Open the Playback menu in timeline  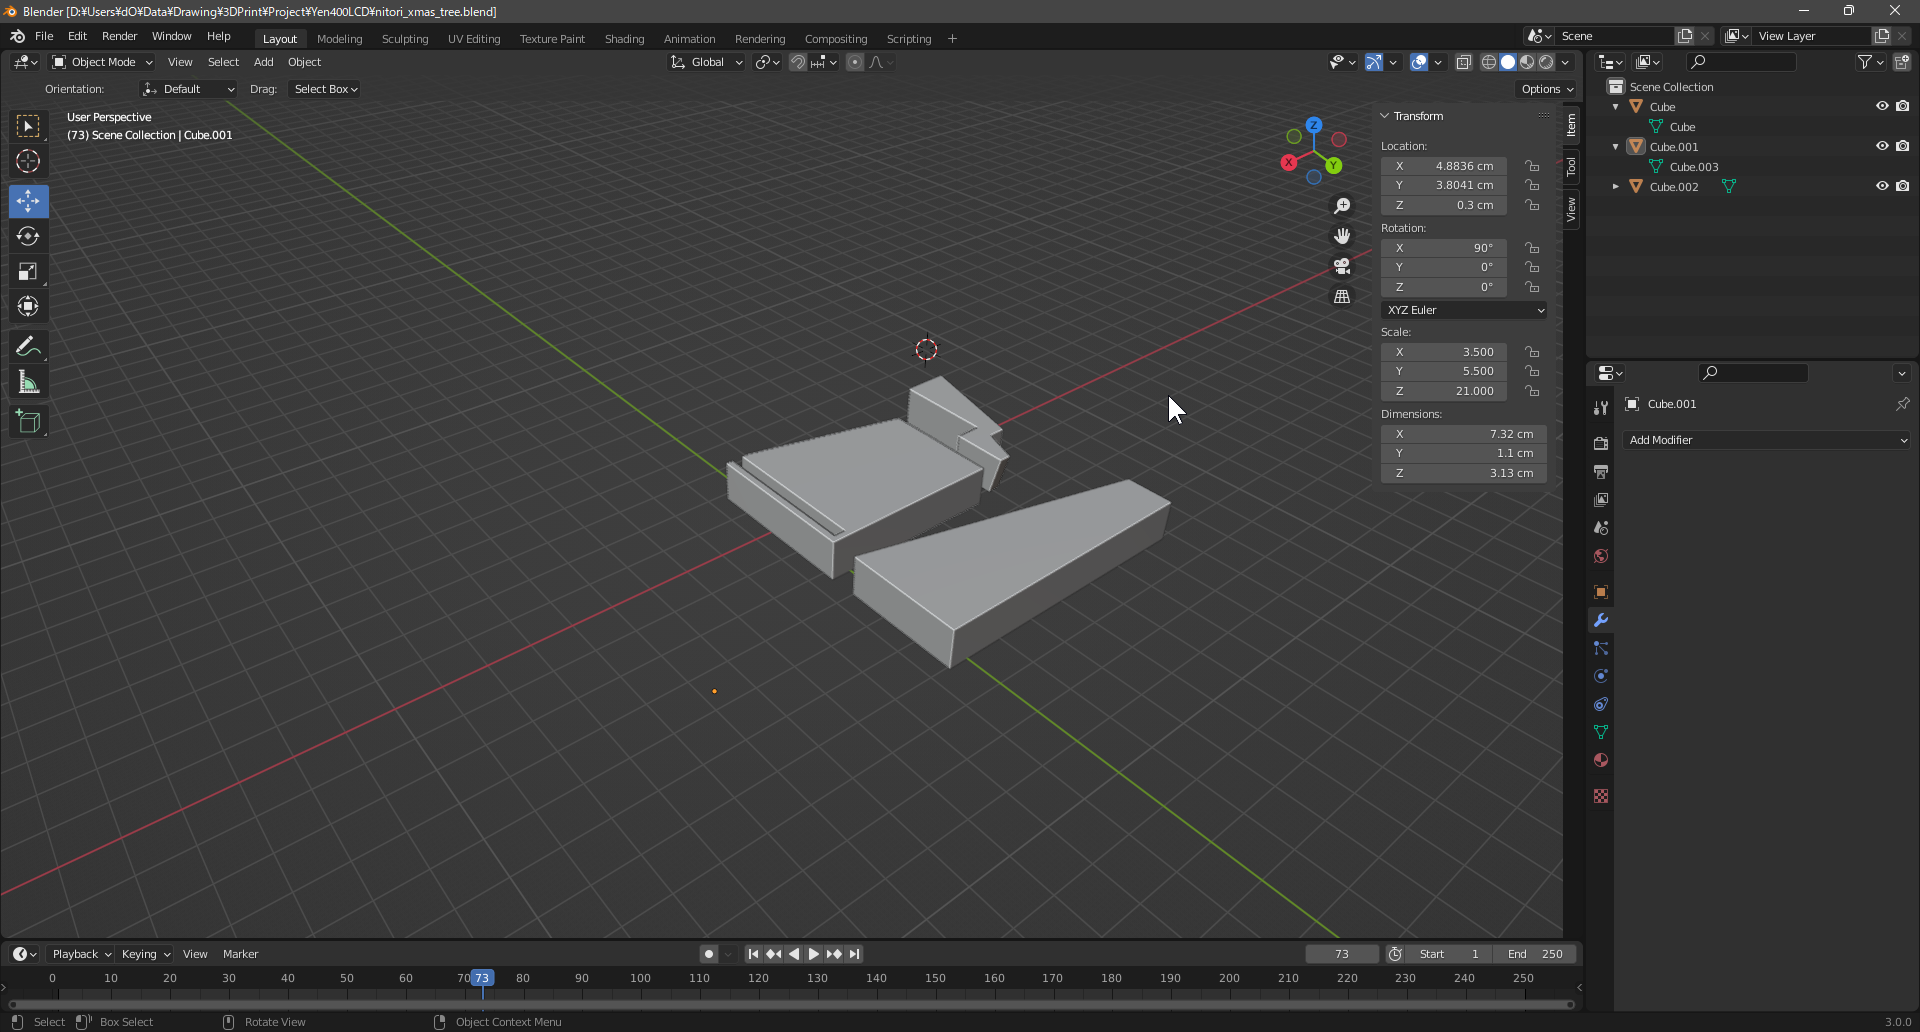click(81, 954)
